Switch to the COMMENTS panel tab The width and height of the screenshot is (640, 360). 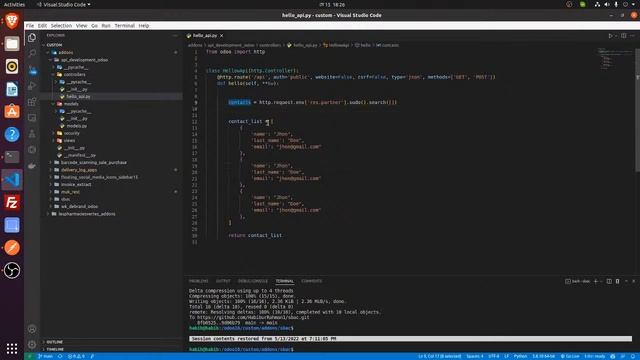(311, 281)
